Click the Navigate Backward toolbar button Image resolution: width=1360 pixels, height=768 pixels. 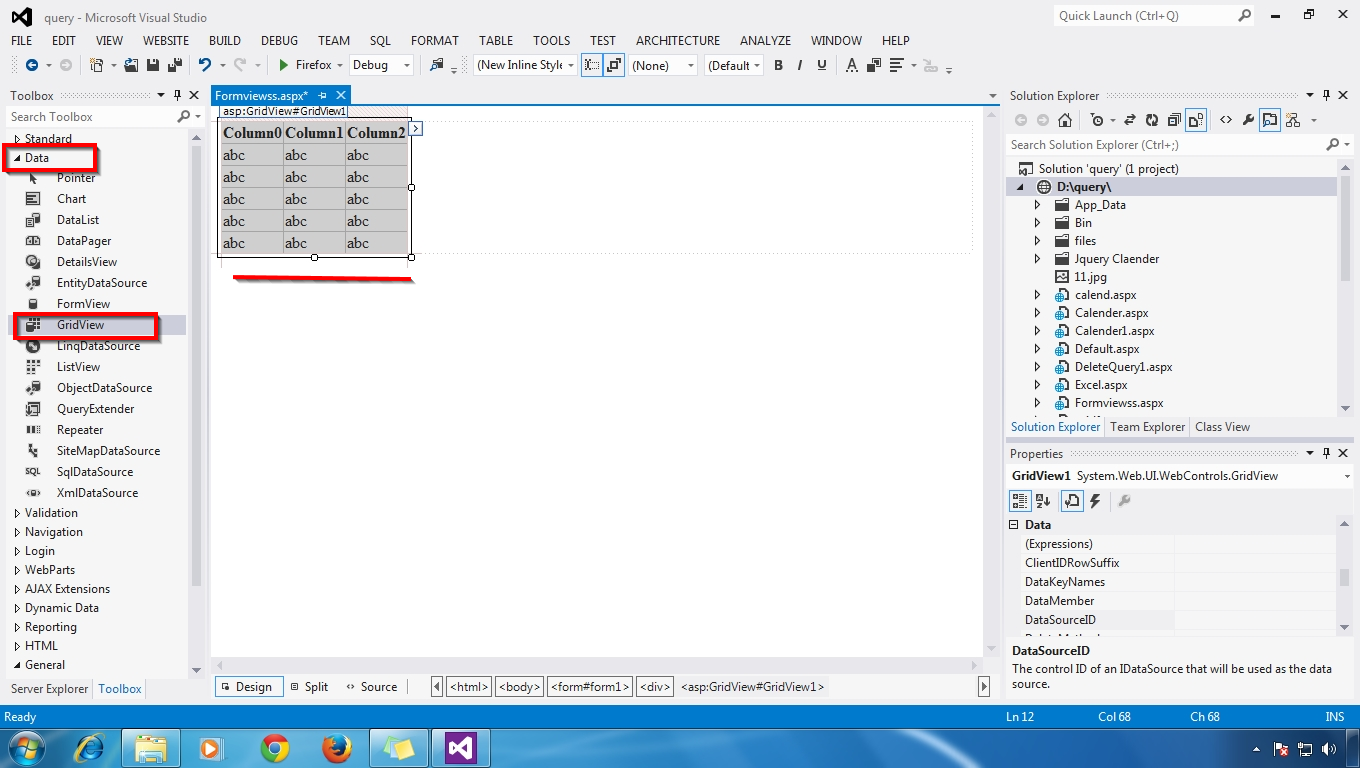click(x=32, y=65)
